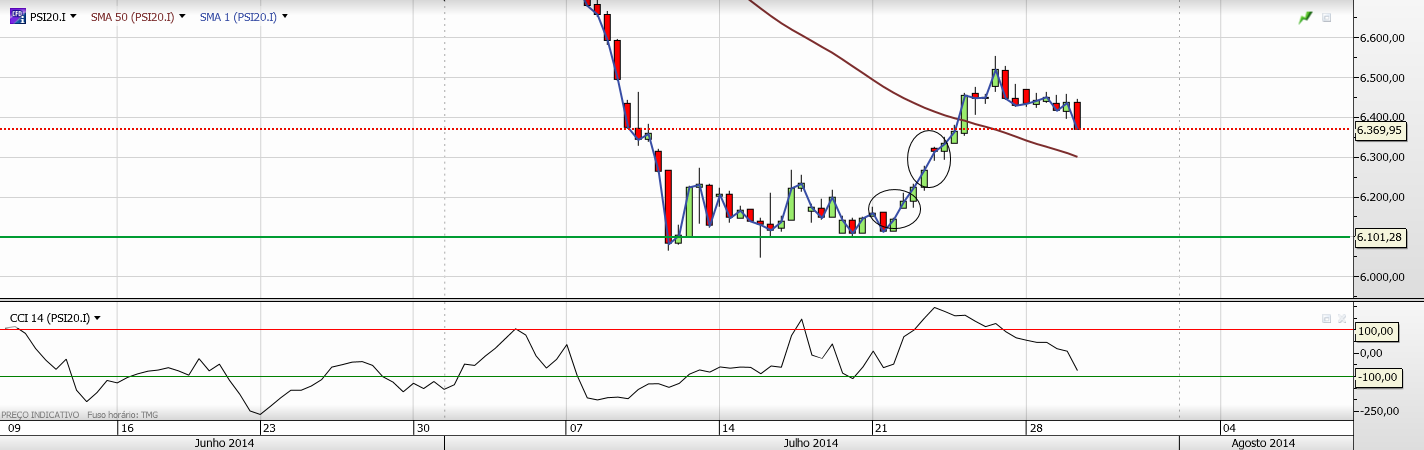Screen dimensions: 1424x450
Task: Click the 6.500,00 price axis label
Action: [1380, 78]
